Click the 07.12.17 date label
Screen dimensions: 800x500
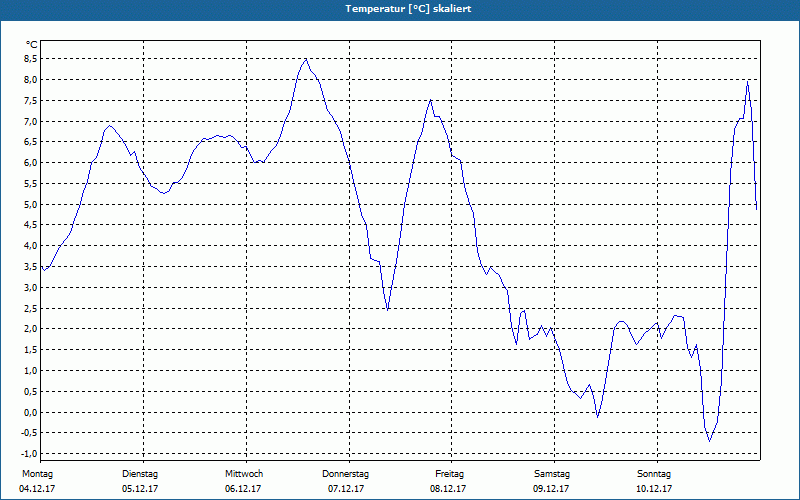pos(346,489)
